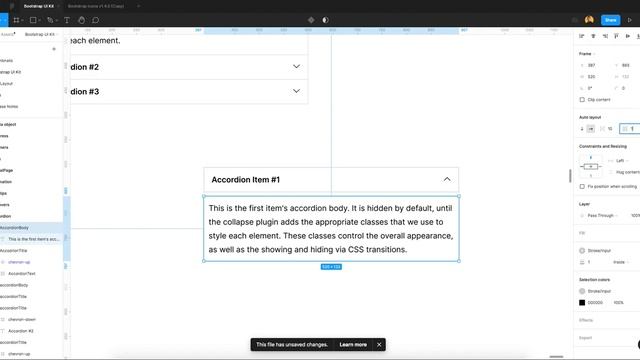The height and width of the screenshot is (360, 640).
Task: Click the Create component icon
Action: click(311, 20)
